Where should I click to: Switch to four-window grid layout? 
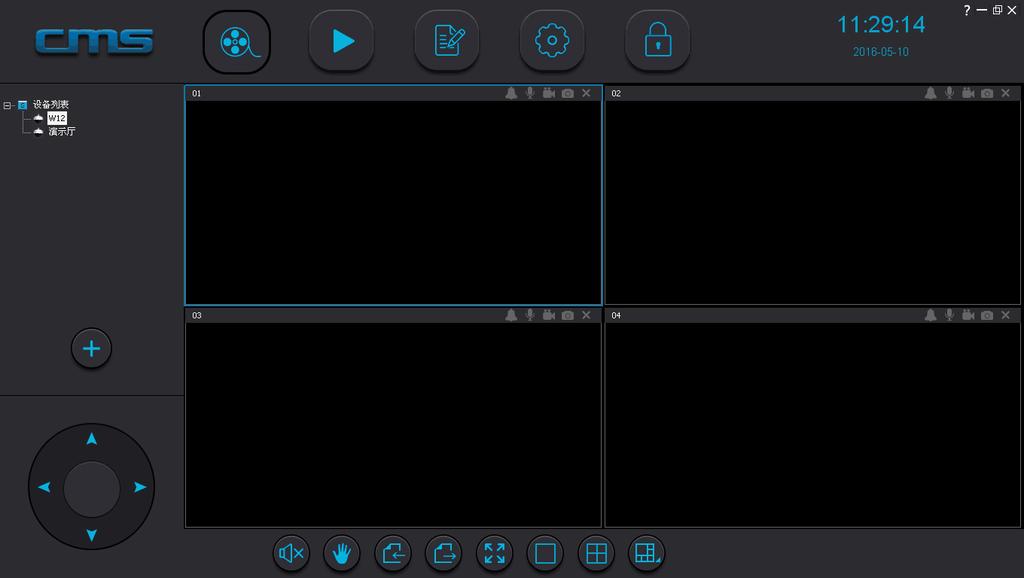596,554
